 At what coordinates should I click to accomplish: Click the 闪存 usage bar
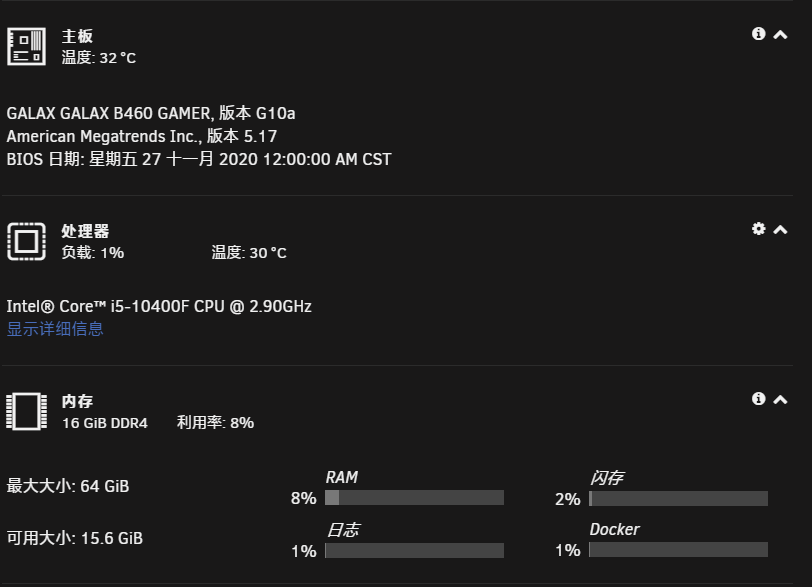pyautogui.click(x=678, y=498)
